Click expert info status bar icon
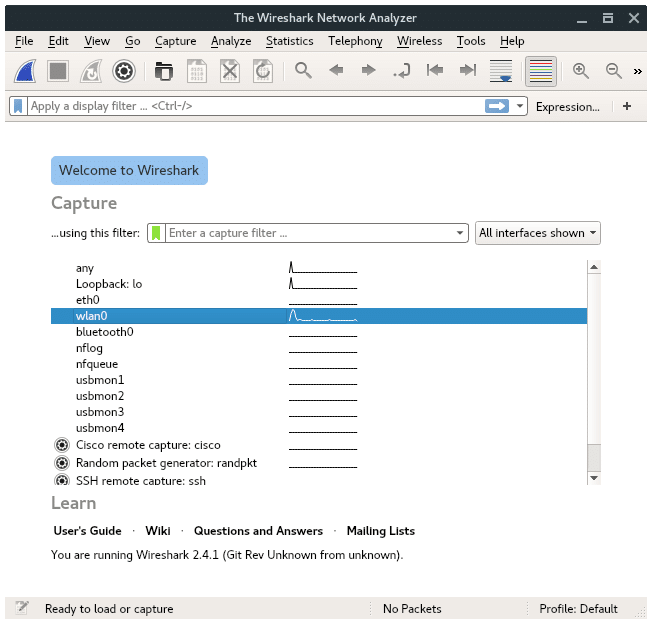The height and width of the screenshot is (628, 656). [x=22, y=608]
